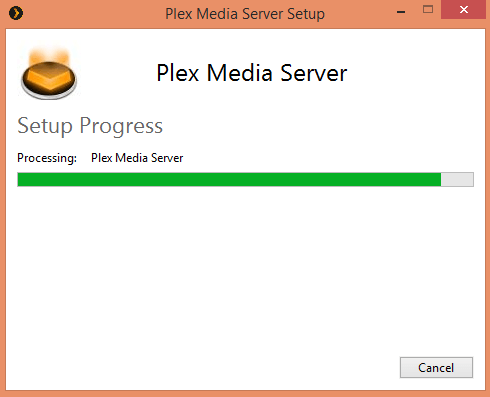Cancel the Plex Media Server installation

[436, 368]
